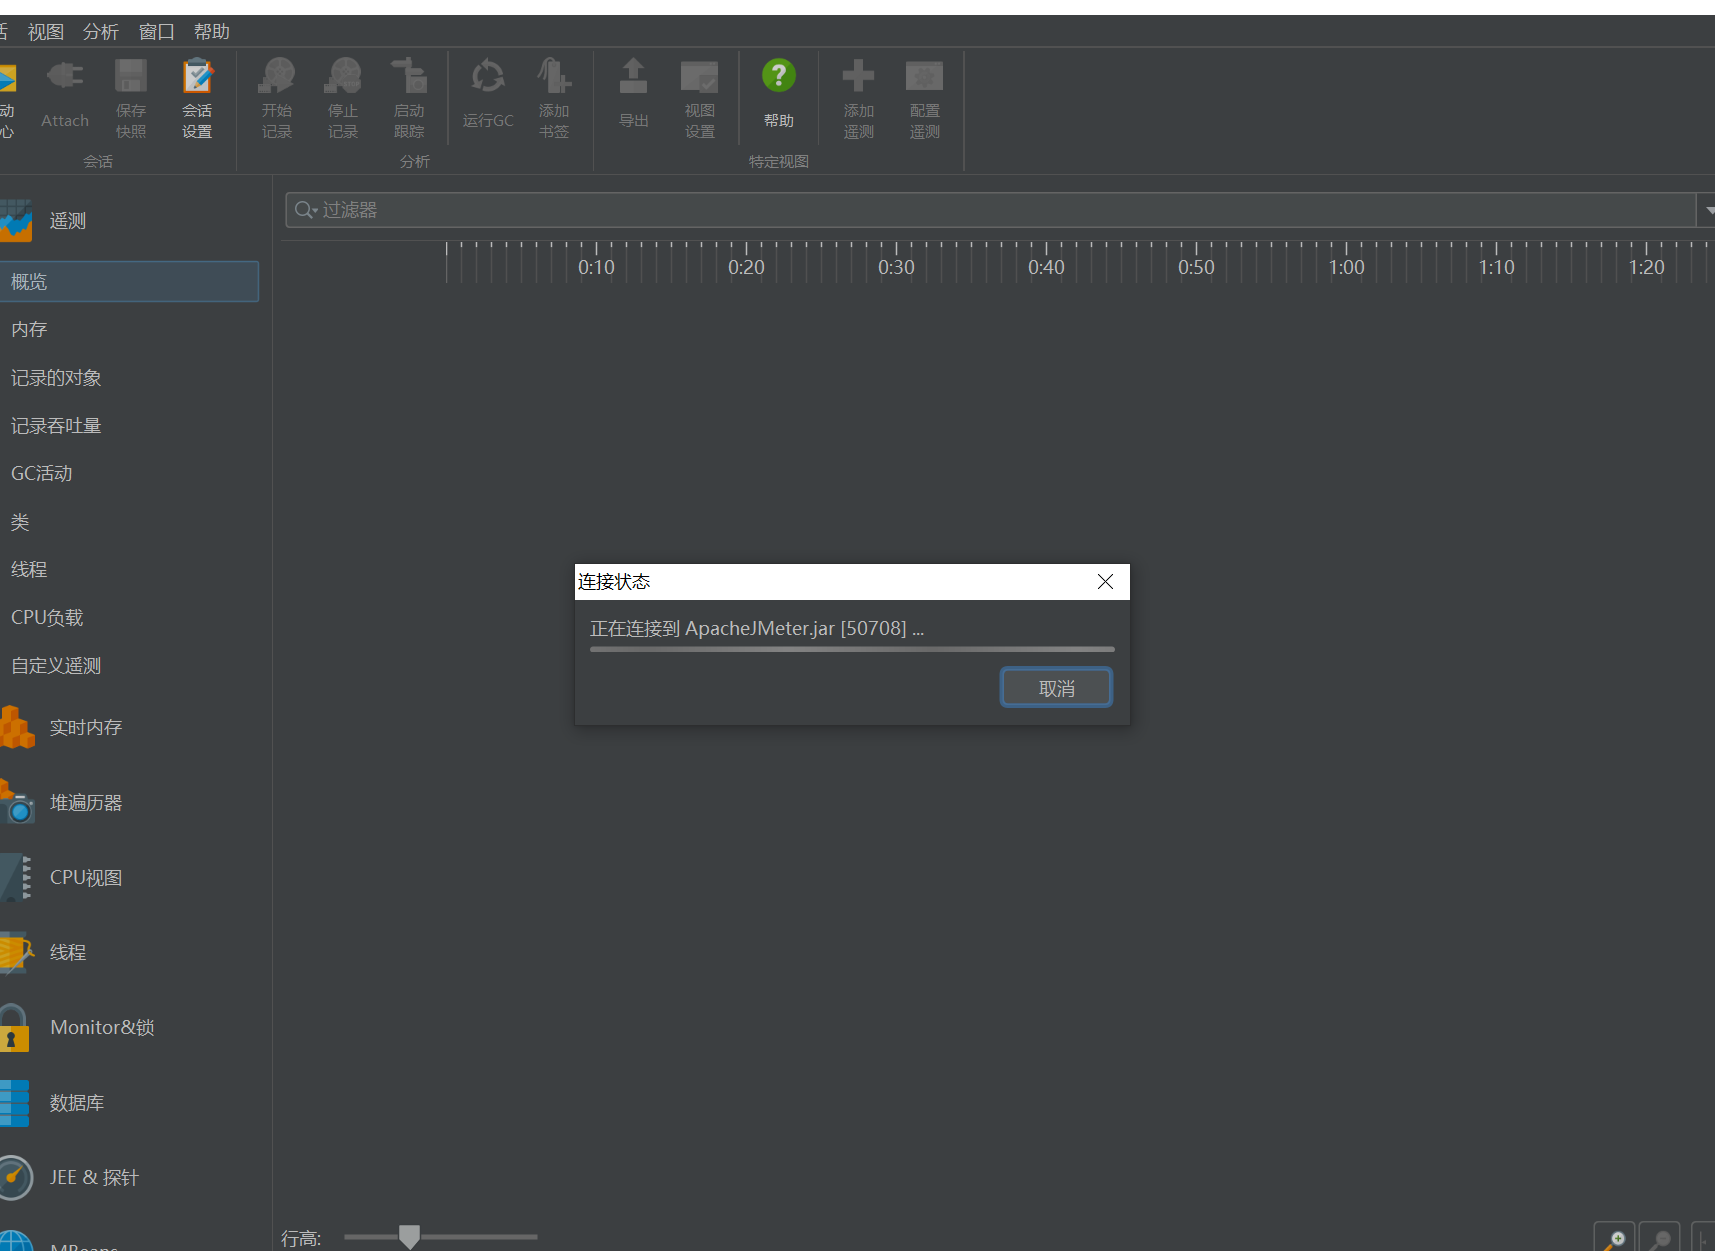Image resolution: width=1715 pixels, height=1251 pixels.
Task: Close the 连接状态 dialog
Action: click(x=1105, y=582)
